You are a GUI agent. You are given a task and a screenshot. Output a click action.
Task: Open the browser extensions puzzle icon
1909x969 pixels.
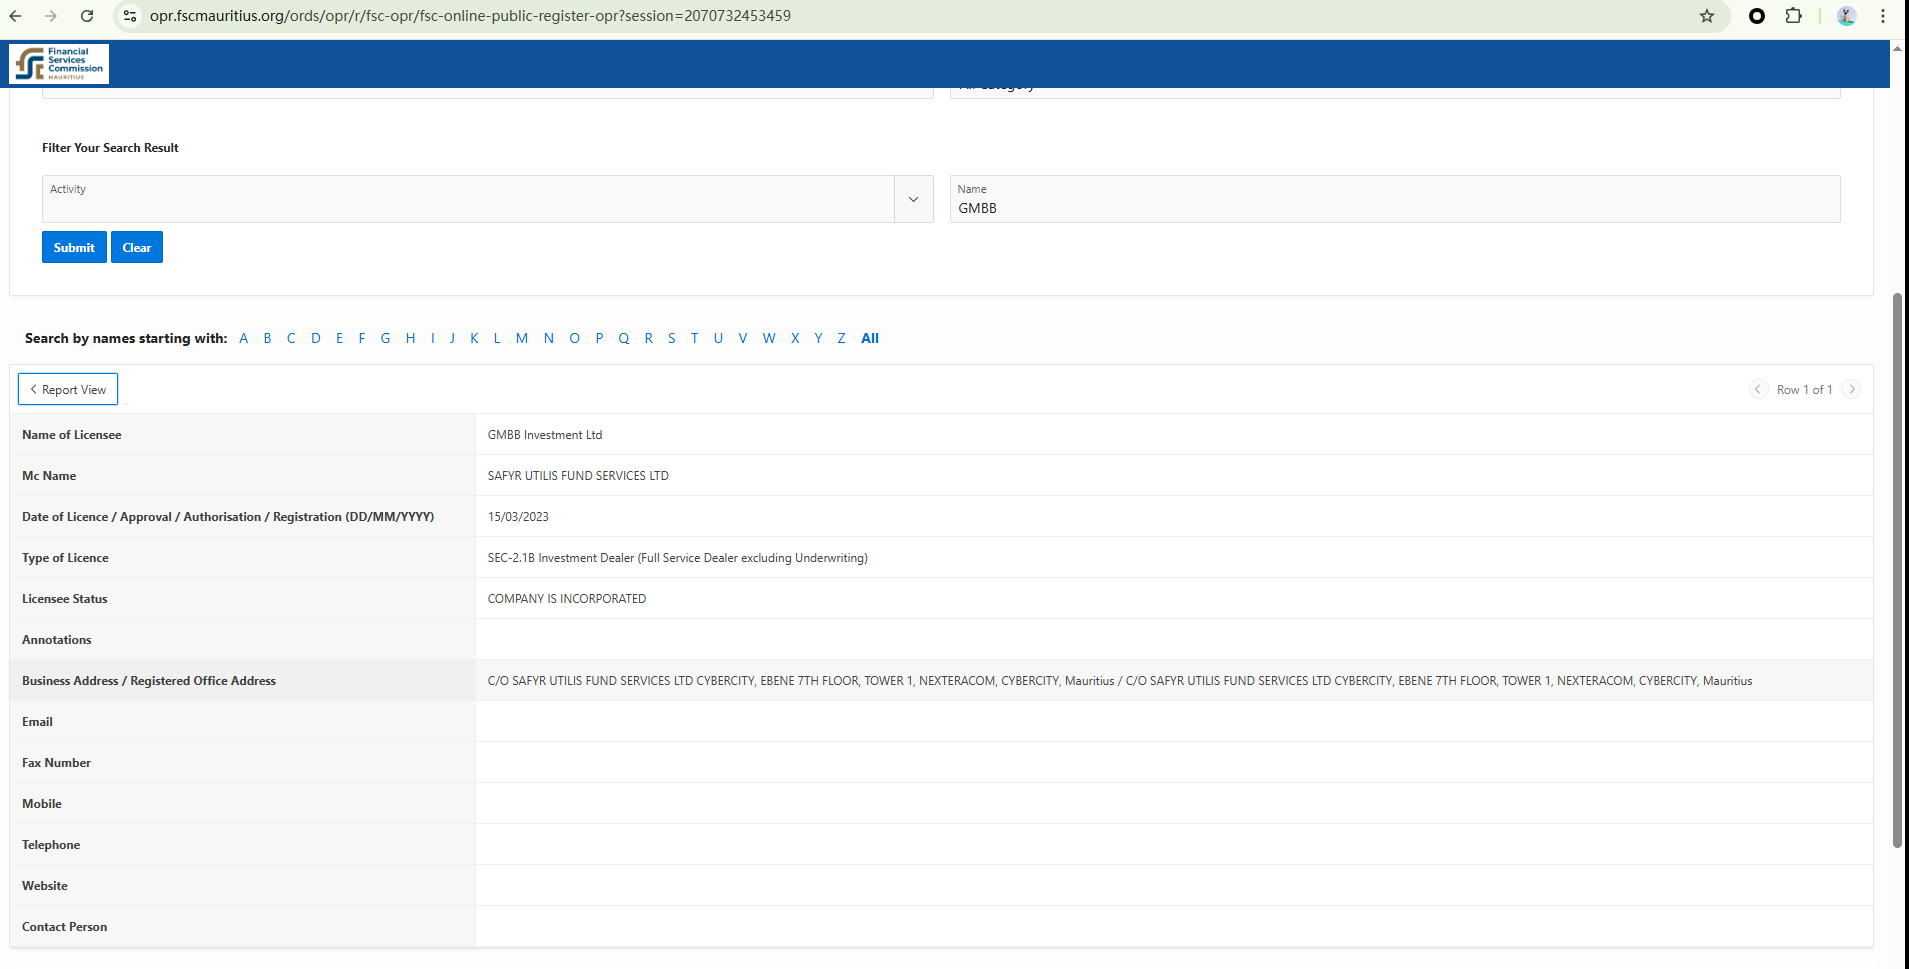tap(1793, 16)
